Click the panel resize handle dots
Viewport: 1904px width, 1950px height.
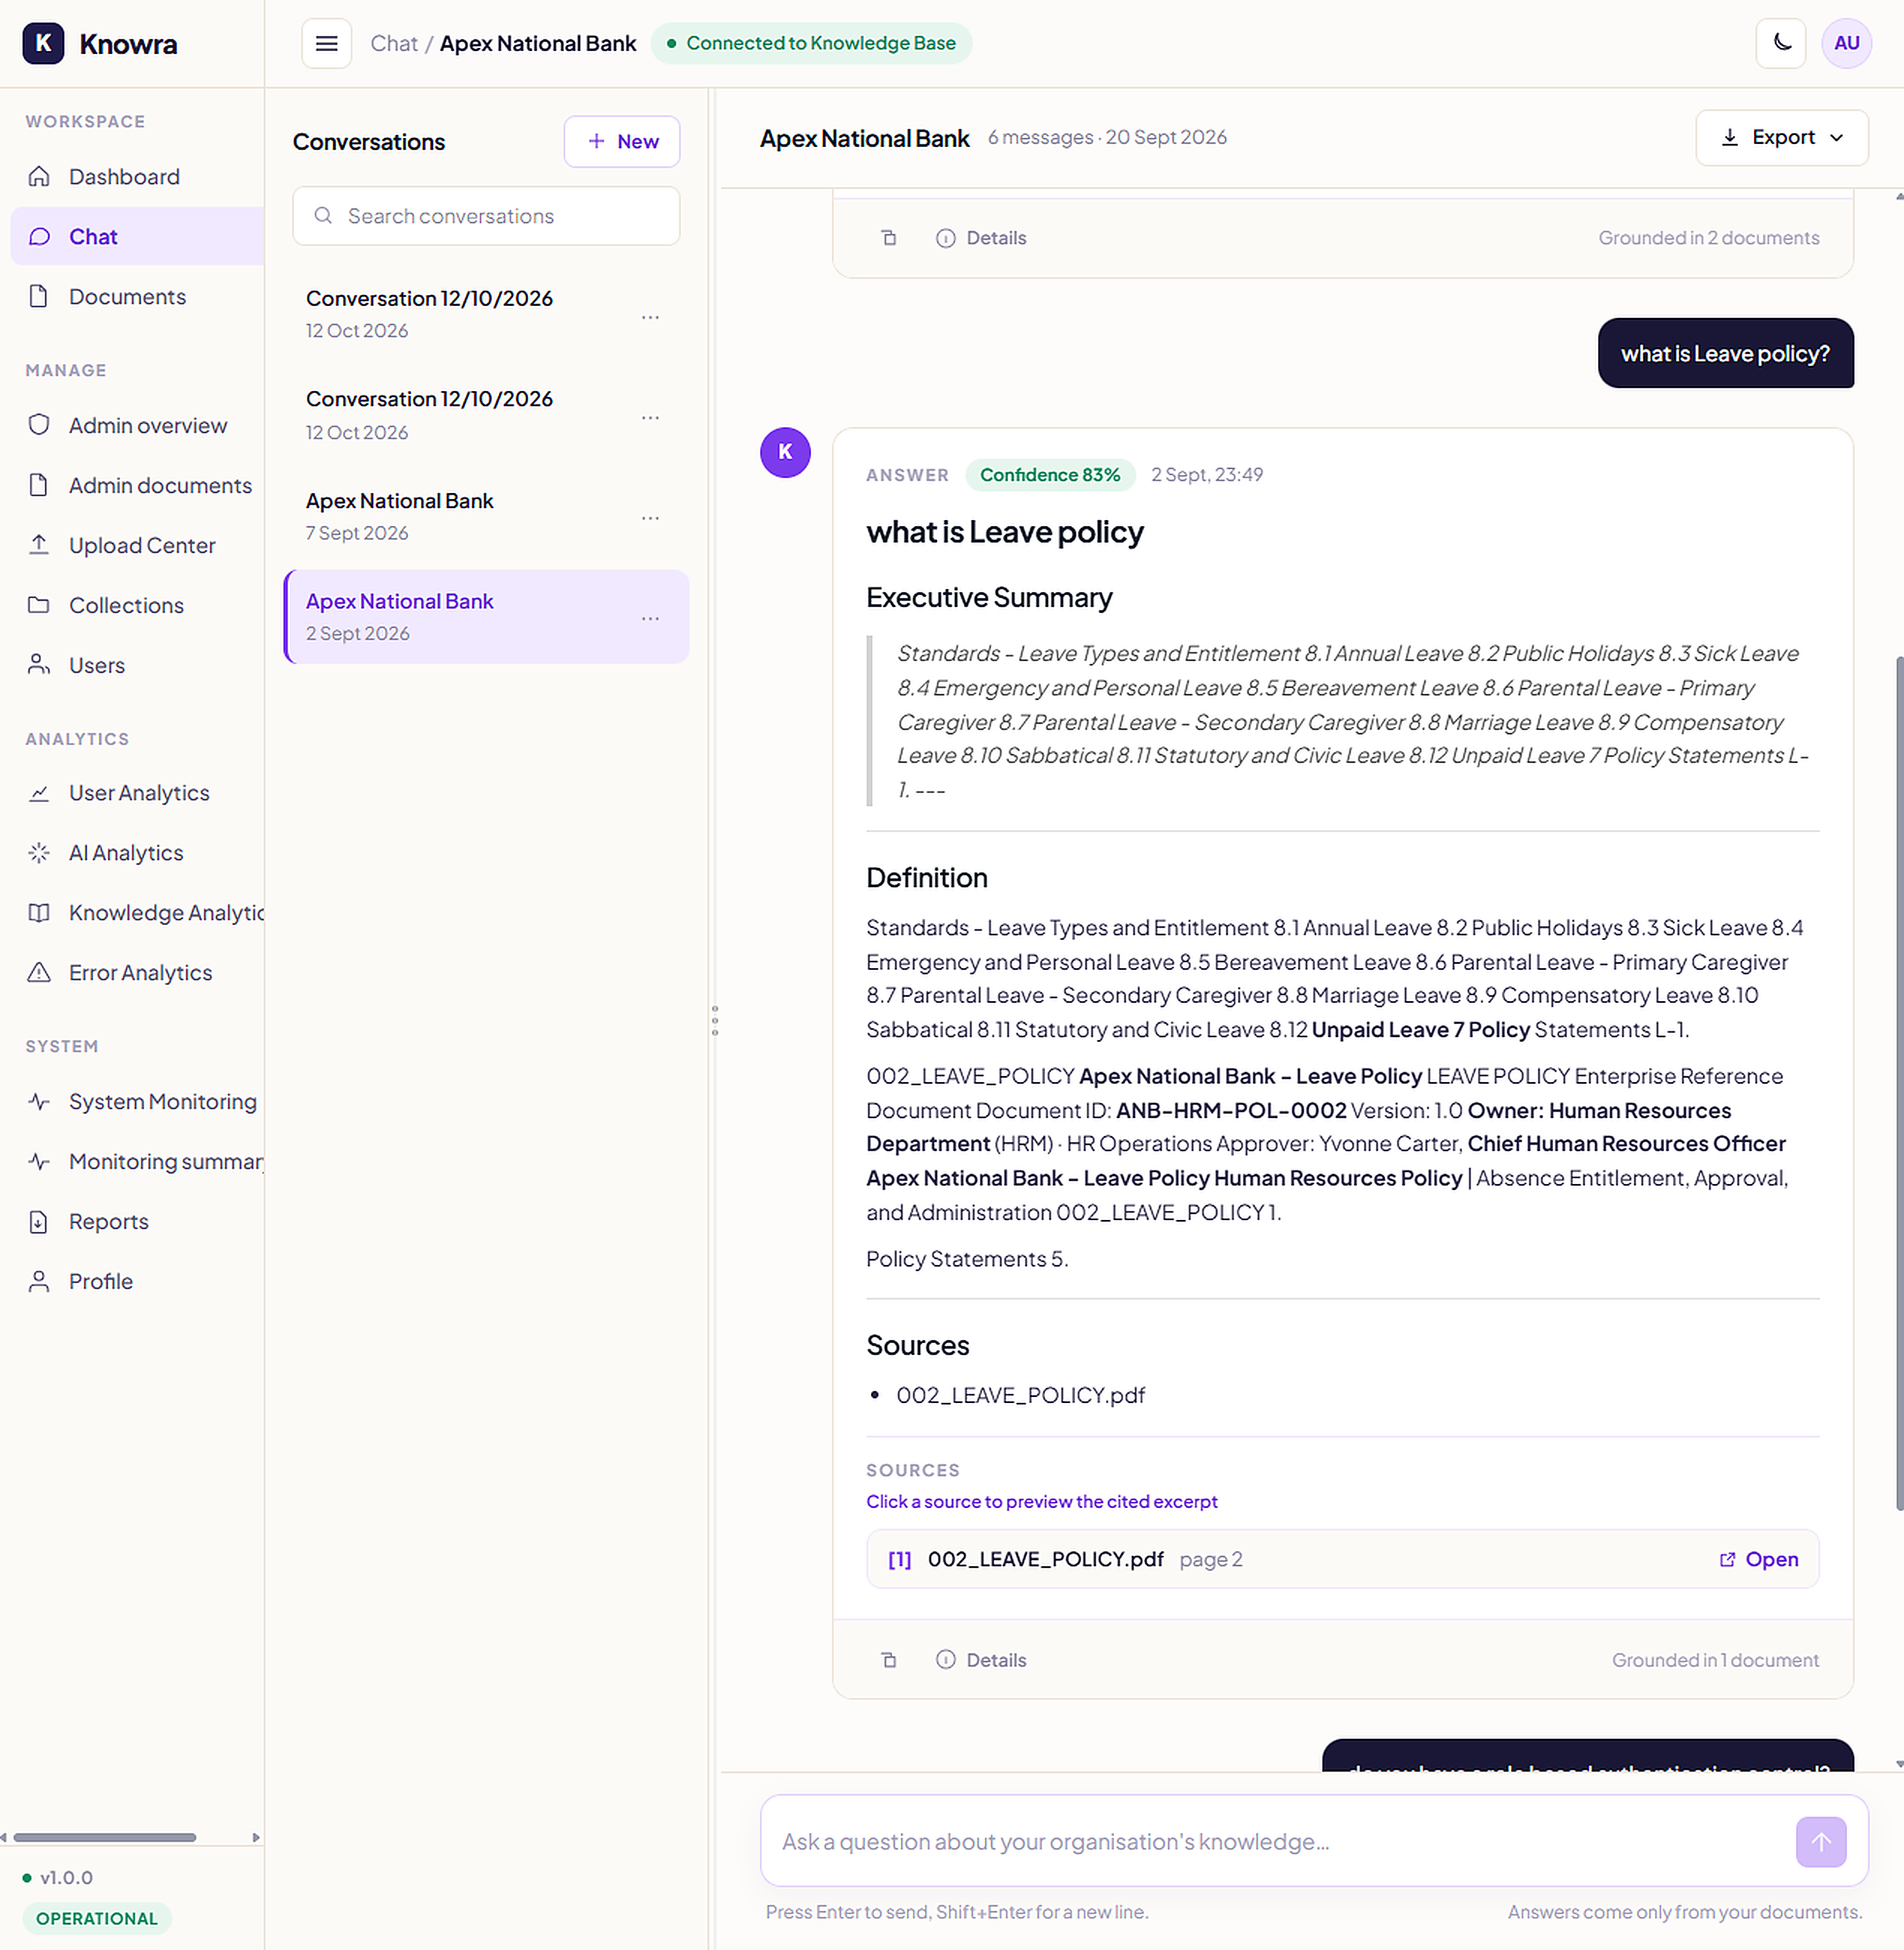(x=714, y=1020)
